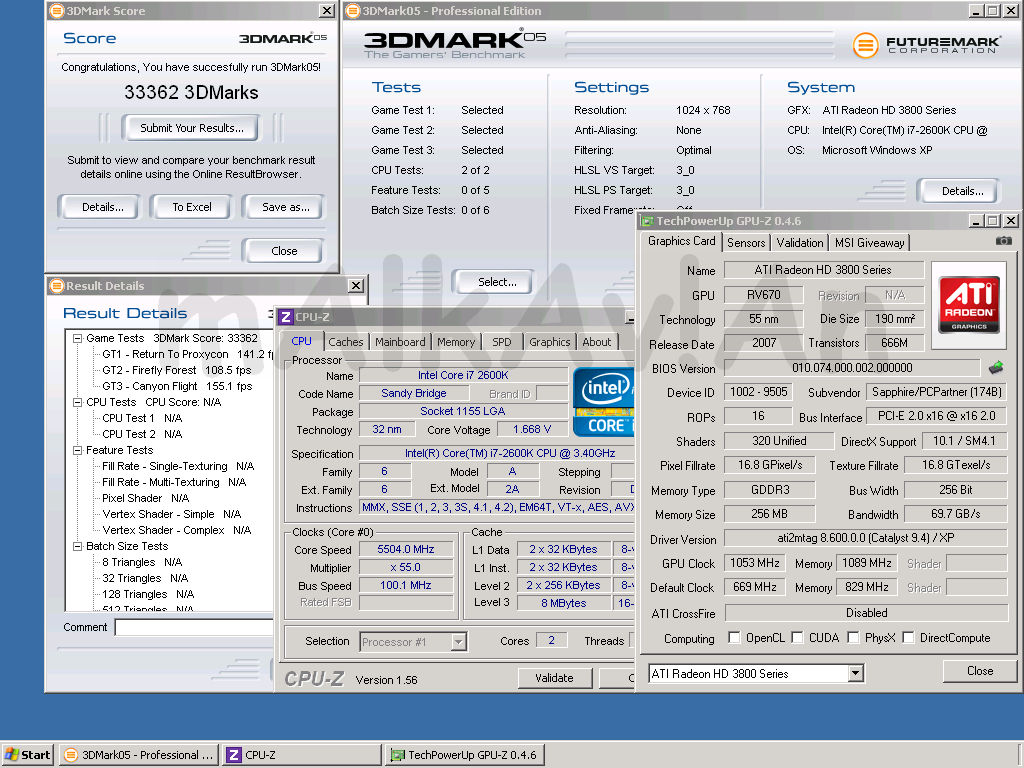Select GT1 - Return To Proxycon result row

coord(187,354)
